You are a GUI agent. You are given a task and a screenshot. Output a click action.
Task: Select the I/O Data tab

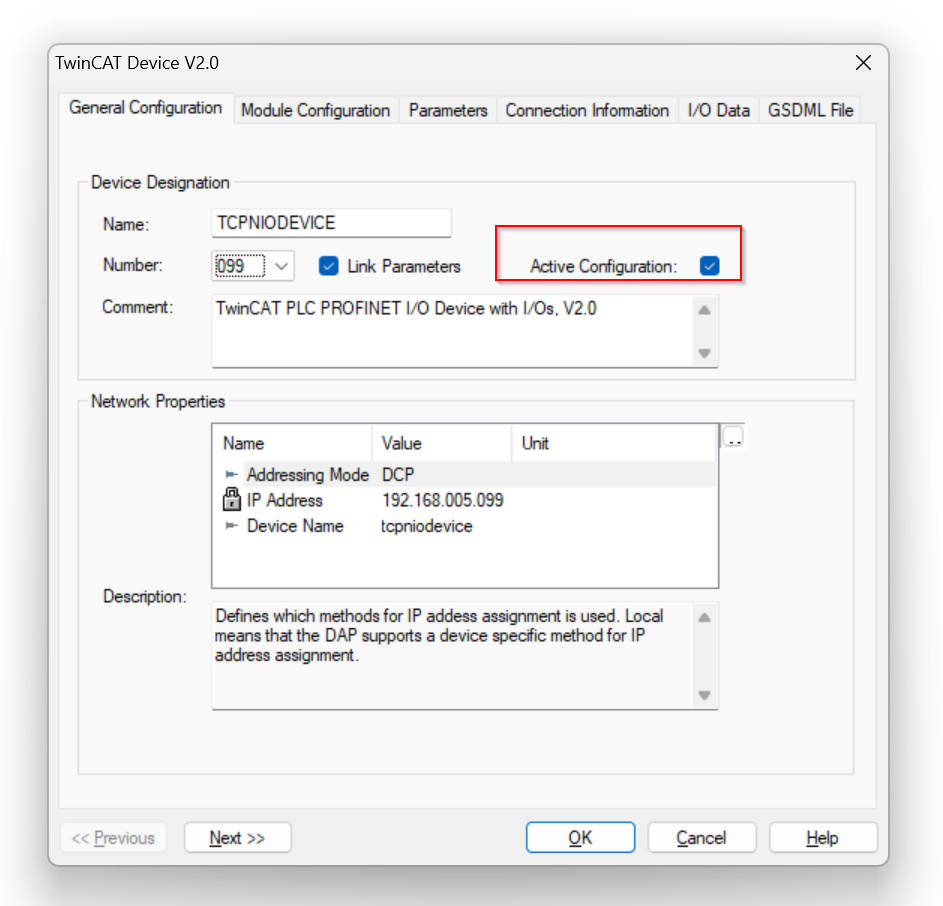click(x=719, y=110)
